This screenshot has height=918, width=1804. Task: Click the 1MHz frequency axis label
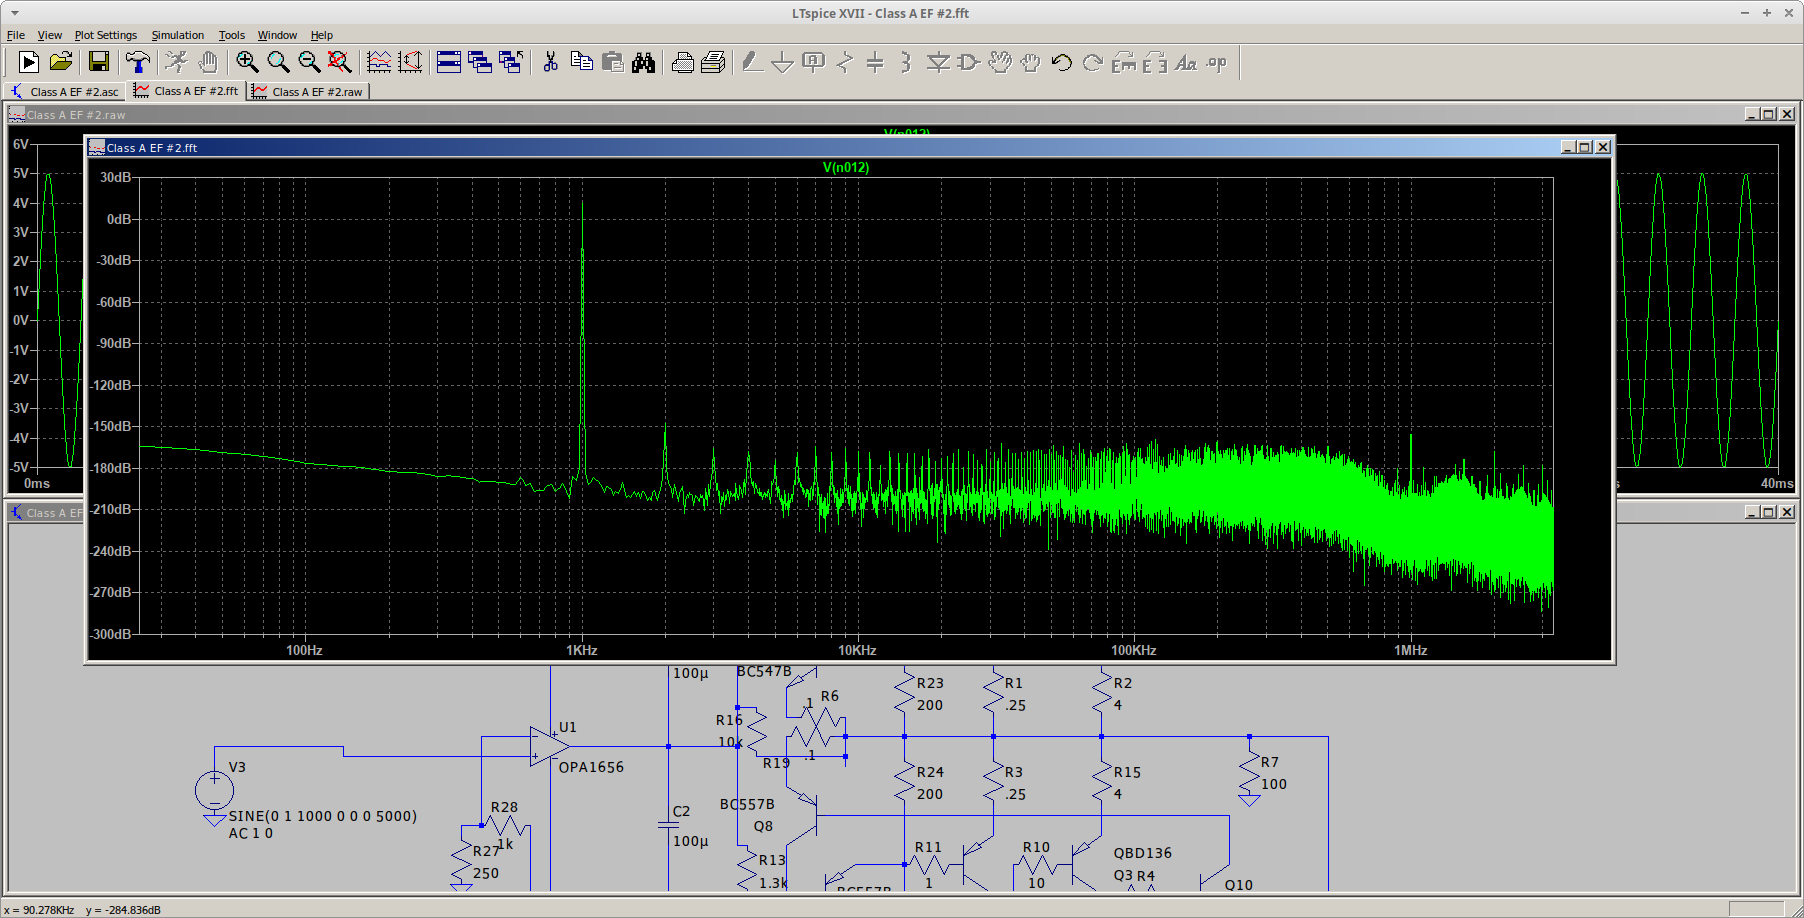pyautogui.click(x=1411, y=650)
